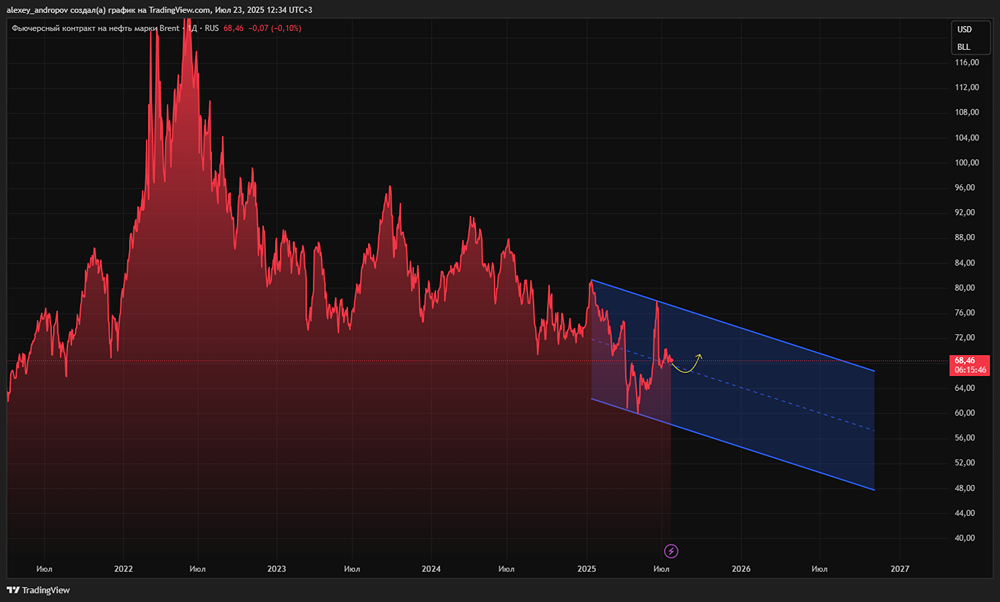Click the 92,00 price axis label

pos(965,212)
